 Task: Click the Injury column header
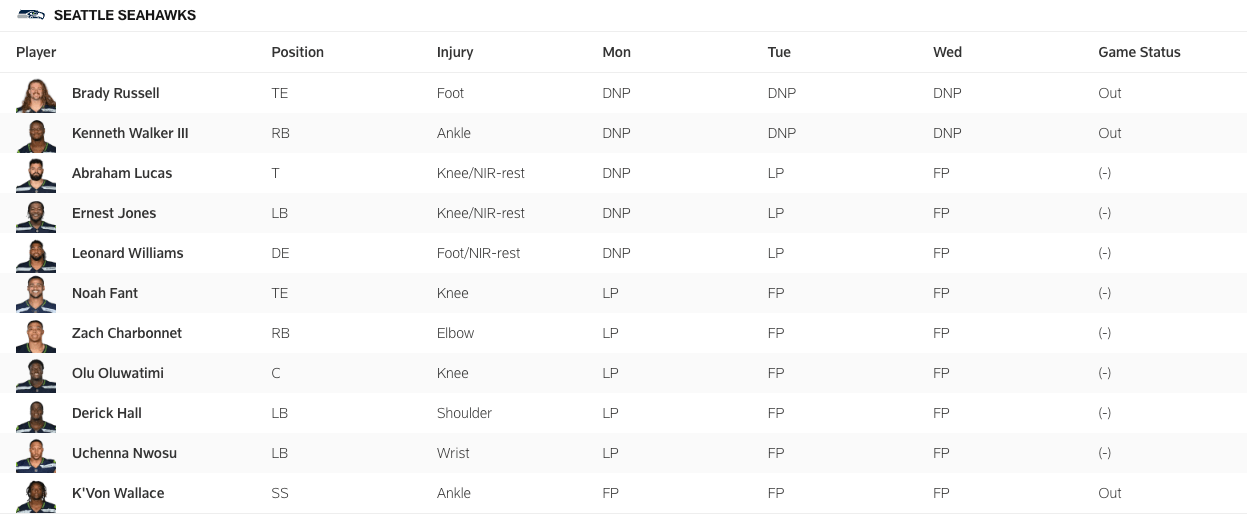[x=455, y=52]
